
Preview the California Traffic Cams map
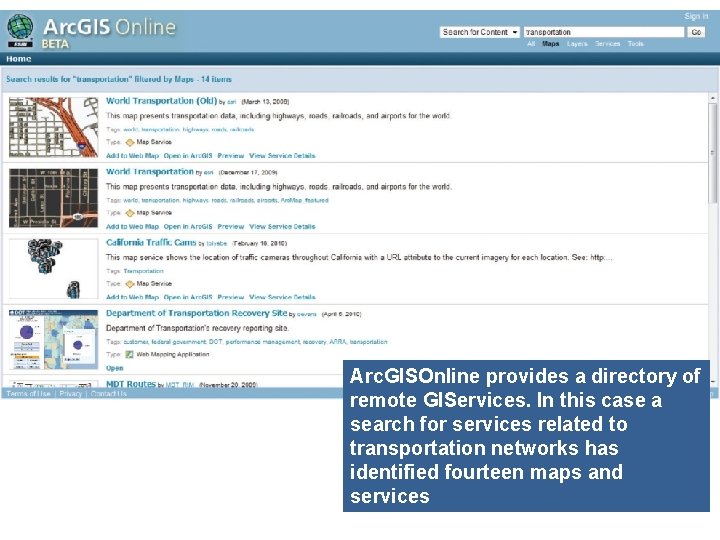231,298
